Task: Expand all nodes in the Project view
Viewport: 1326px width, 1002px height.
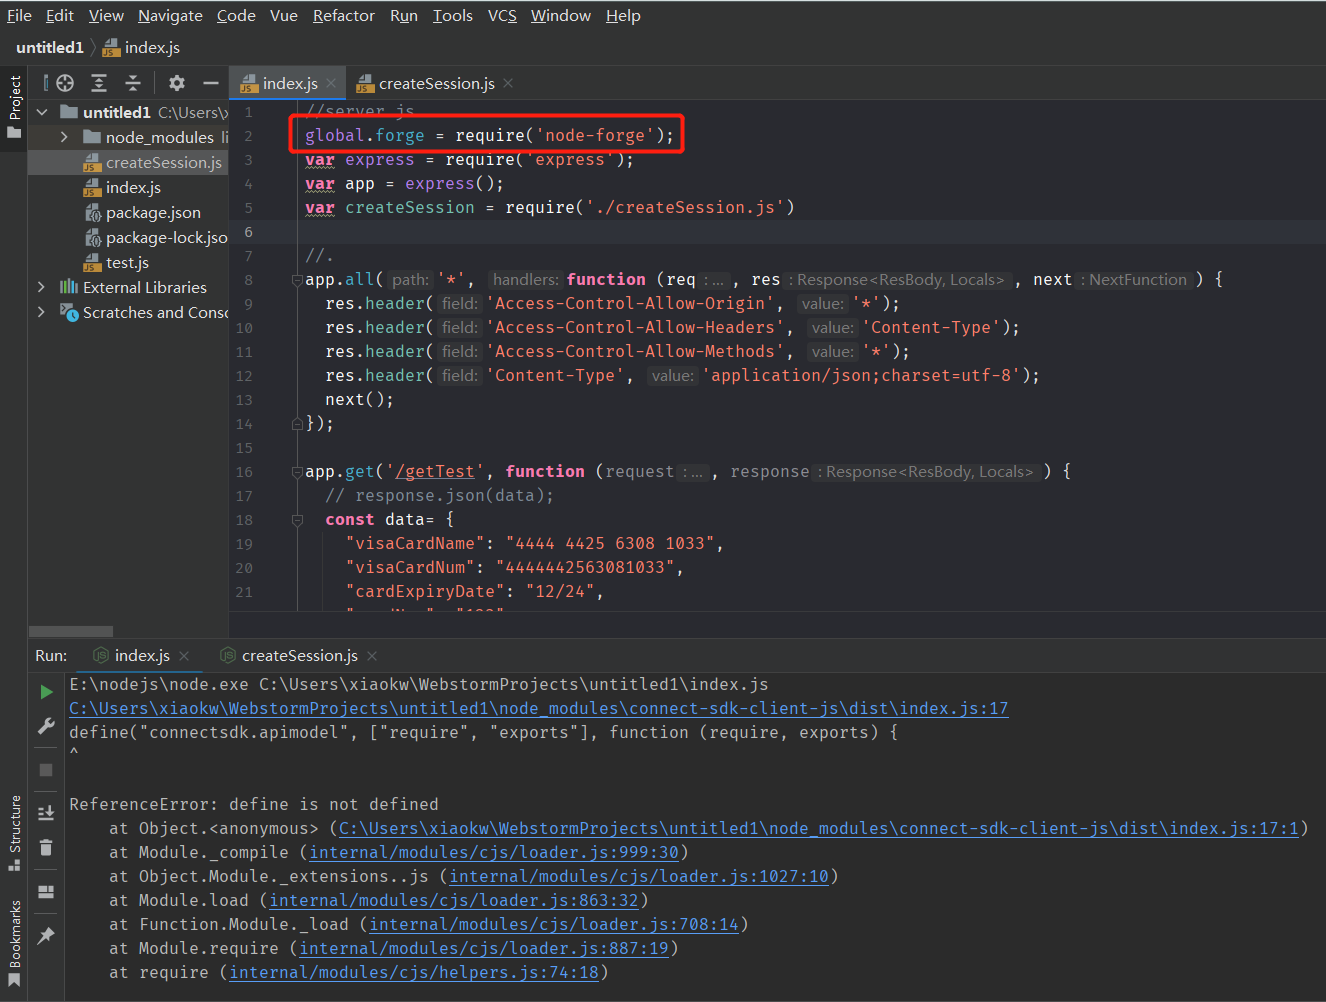Action: [100, 83]
